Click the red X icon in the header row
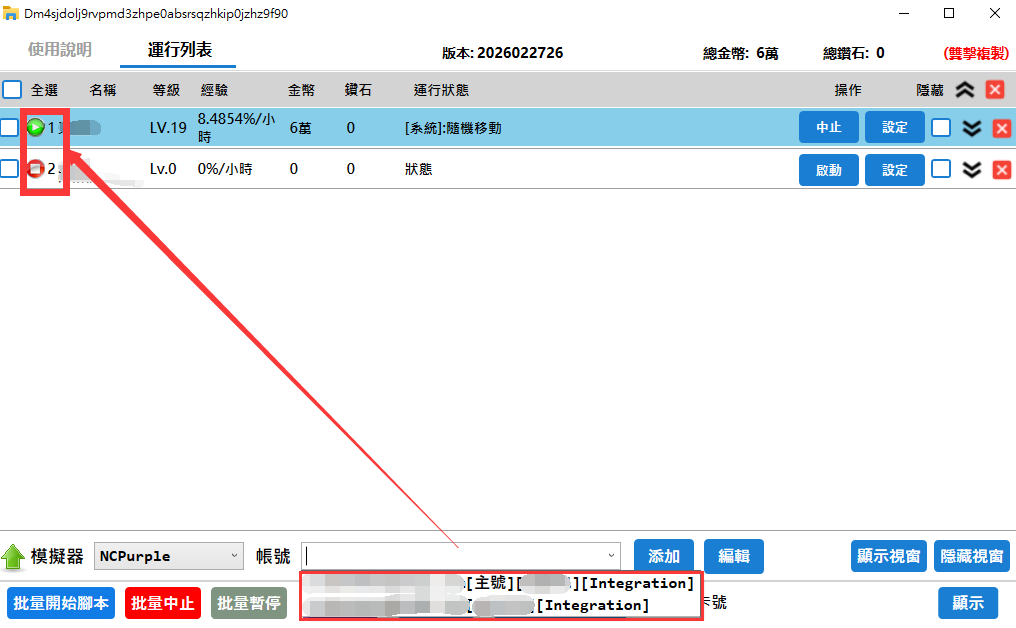Viewport: 1016px width, 628px height. [x=995, y=89]
